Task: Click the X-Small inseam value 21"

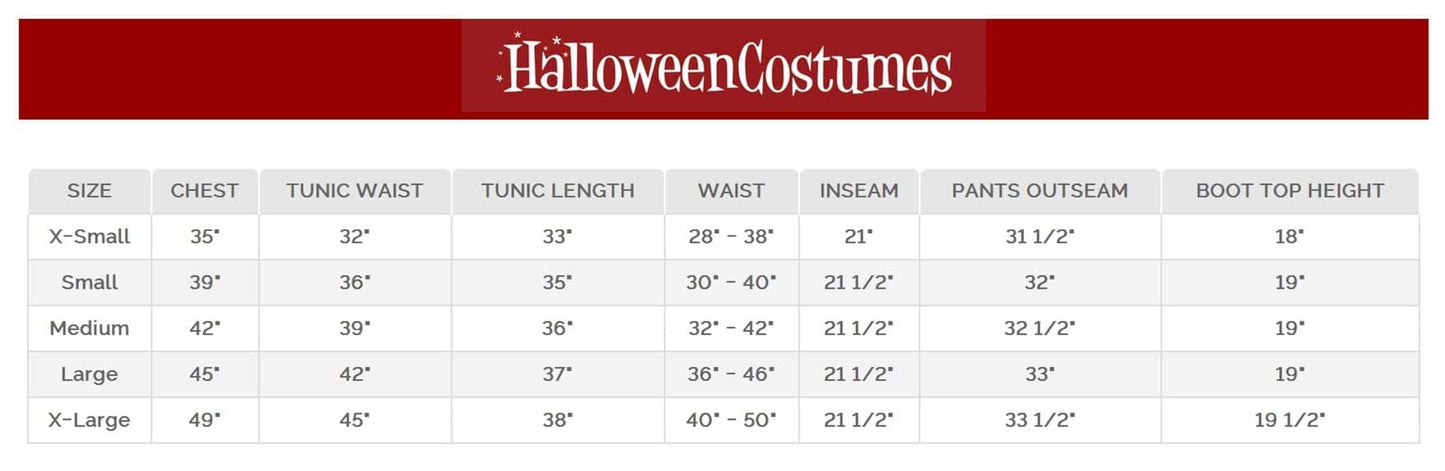Action: (858, 237)
